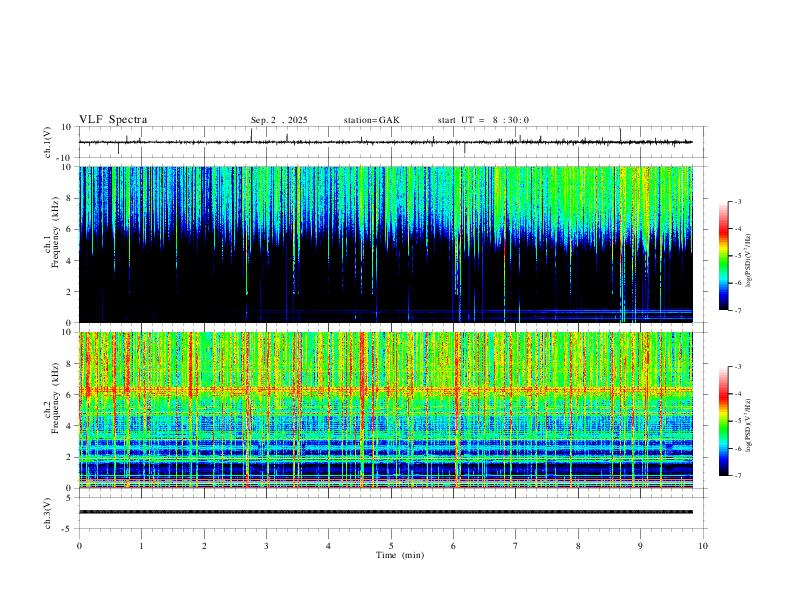The height and width of the screenshot is (612, 792).
Task: Click time axis tick label '7'
Action: [516, 546]
